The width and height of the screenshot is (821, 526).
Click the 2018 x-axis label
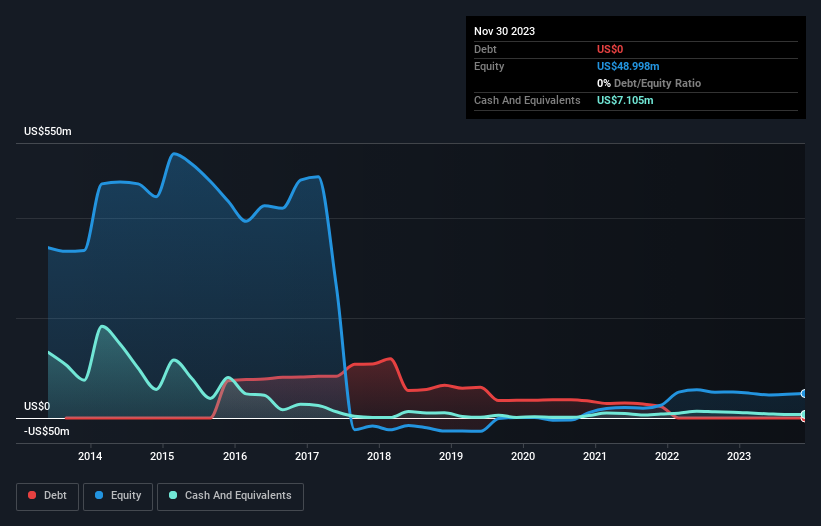tap(379, 456)
